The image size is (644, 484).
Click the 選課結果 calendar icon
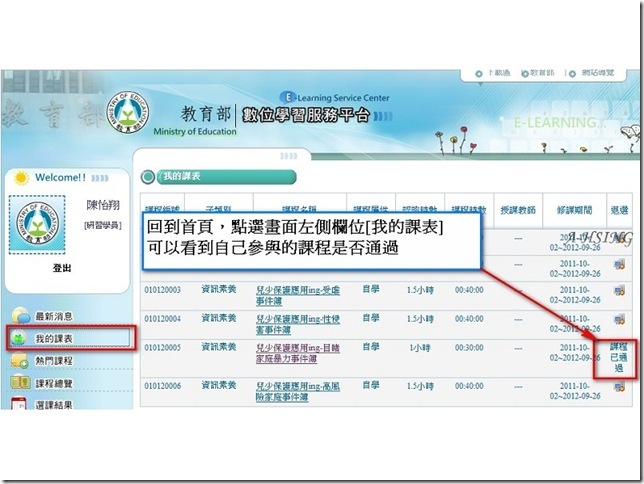(18, 403)
